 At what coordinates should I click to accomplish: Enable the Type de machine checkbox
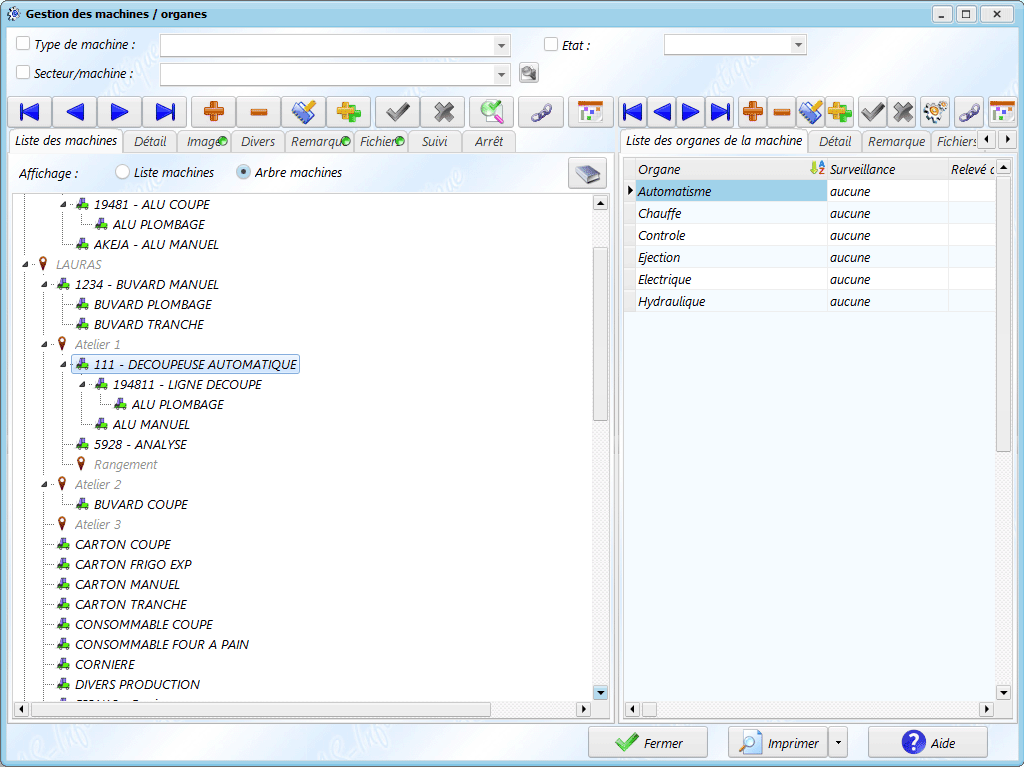[x=23, y=44]
